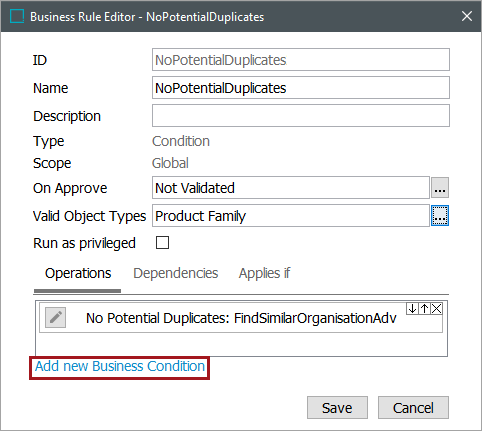Open Valid Object Types picker via ellipsis button

pos(440,216)
